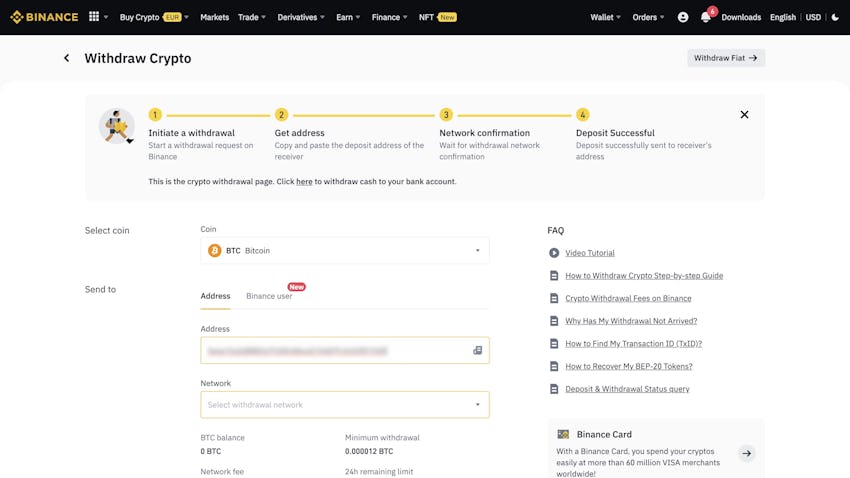
Task: Click the '0 BTC' balance value
Action: [210, 451]
